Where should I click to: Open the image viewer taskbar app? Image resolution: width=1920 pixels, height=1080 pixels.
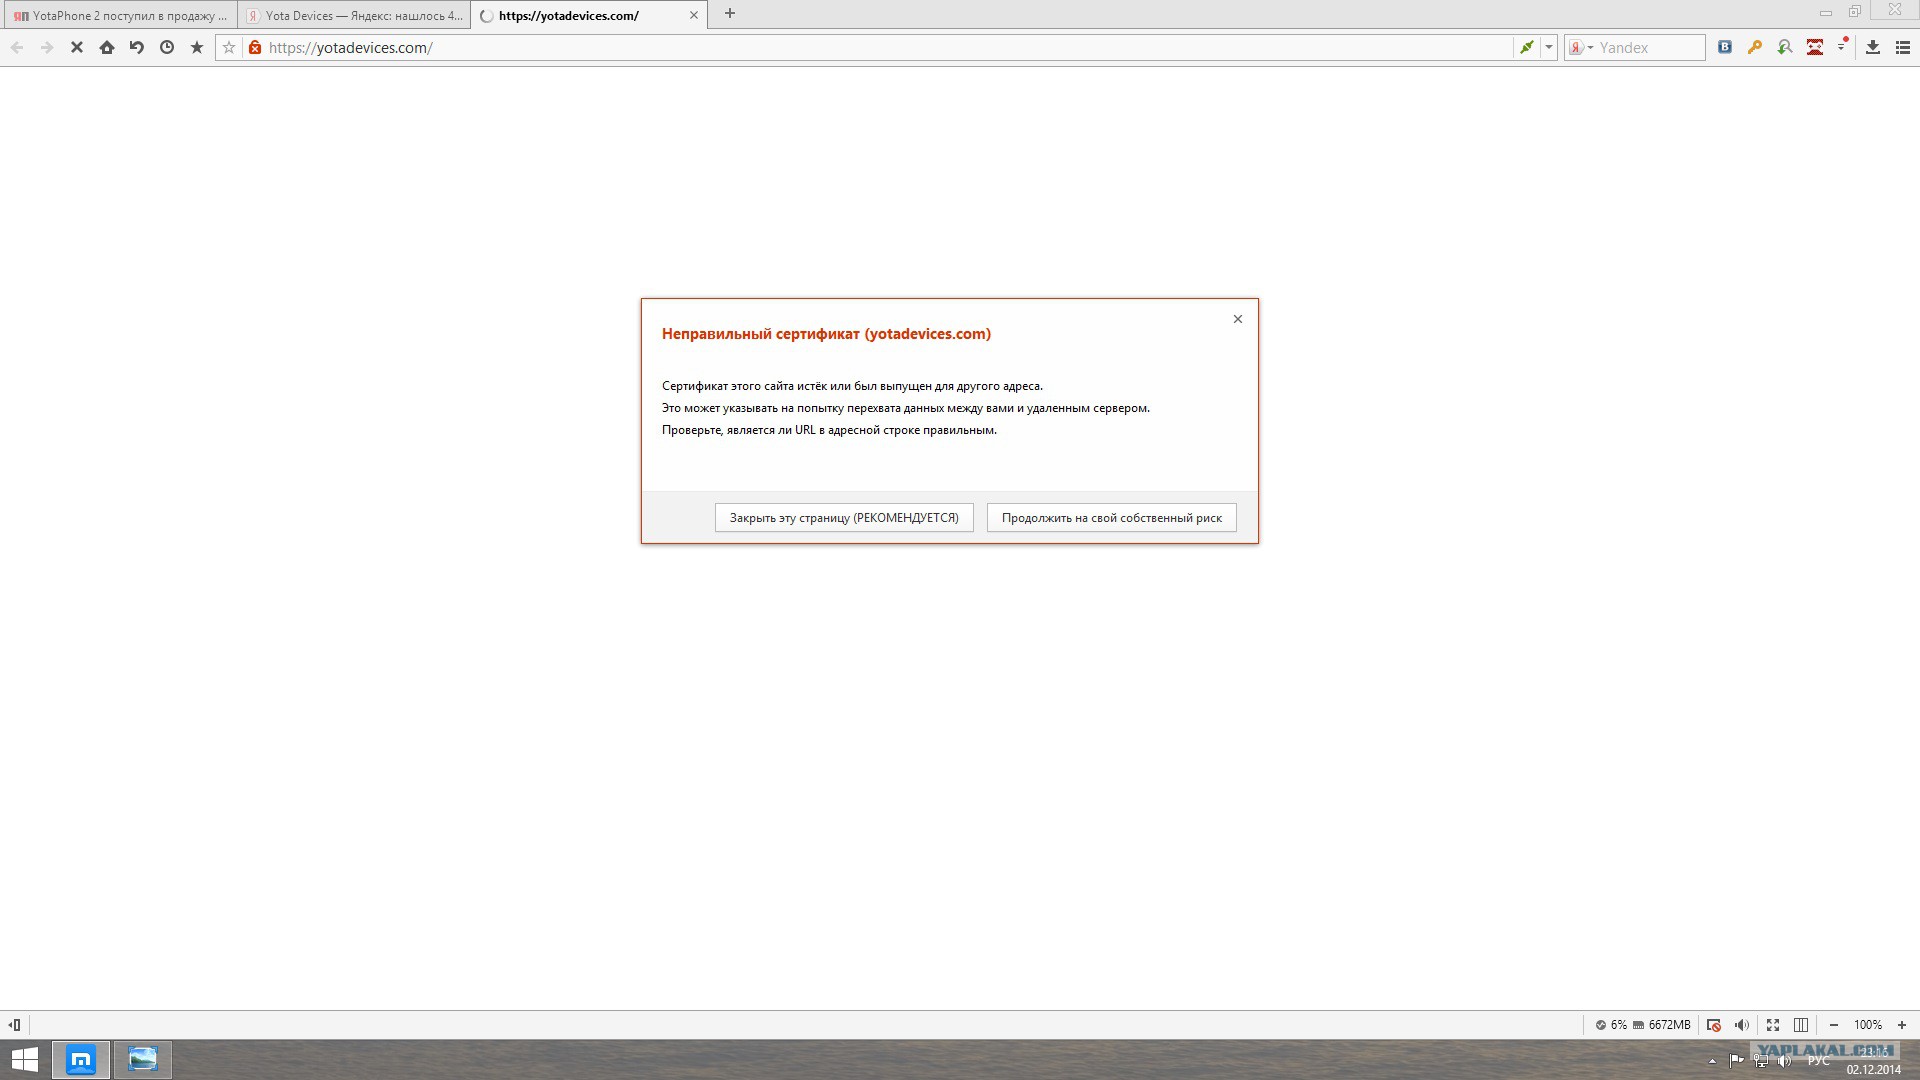[x=143, y=1060]
